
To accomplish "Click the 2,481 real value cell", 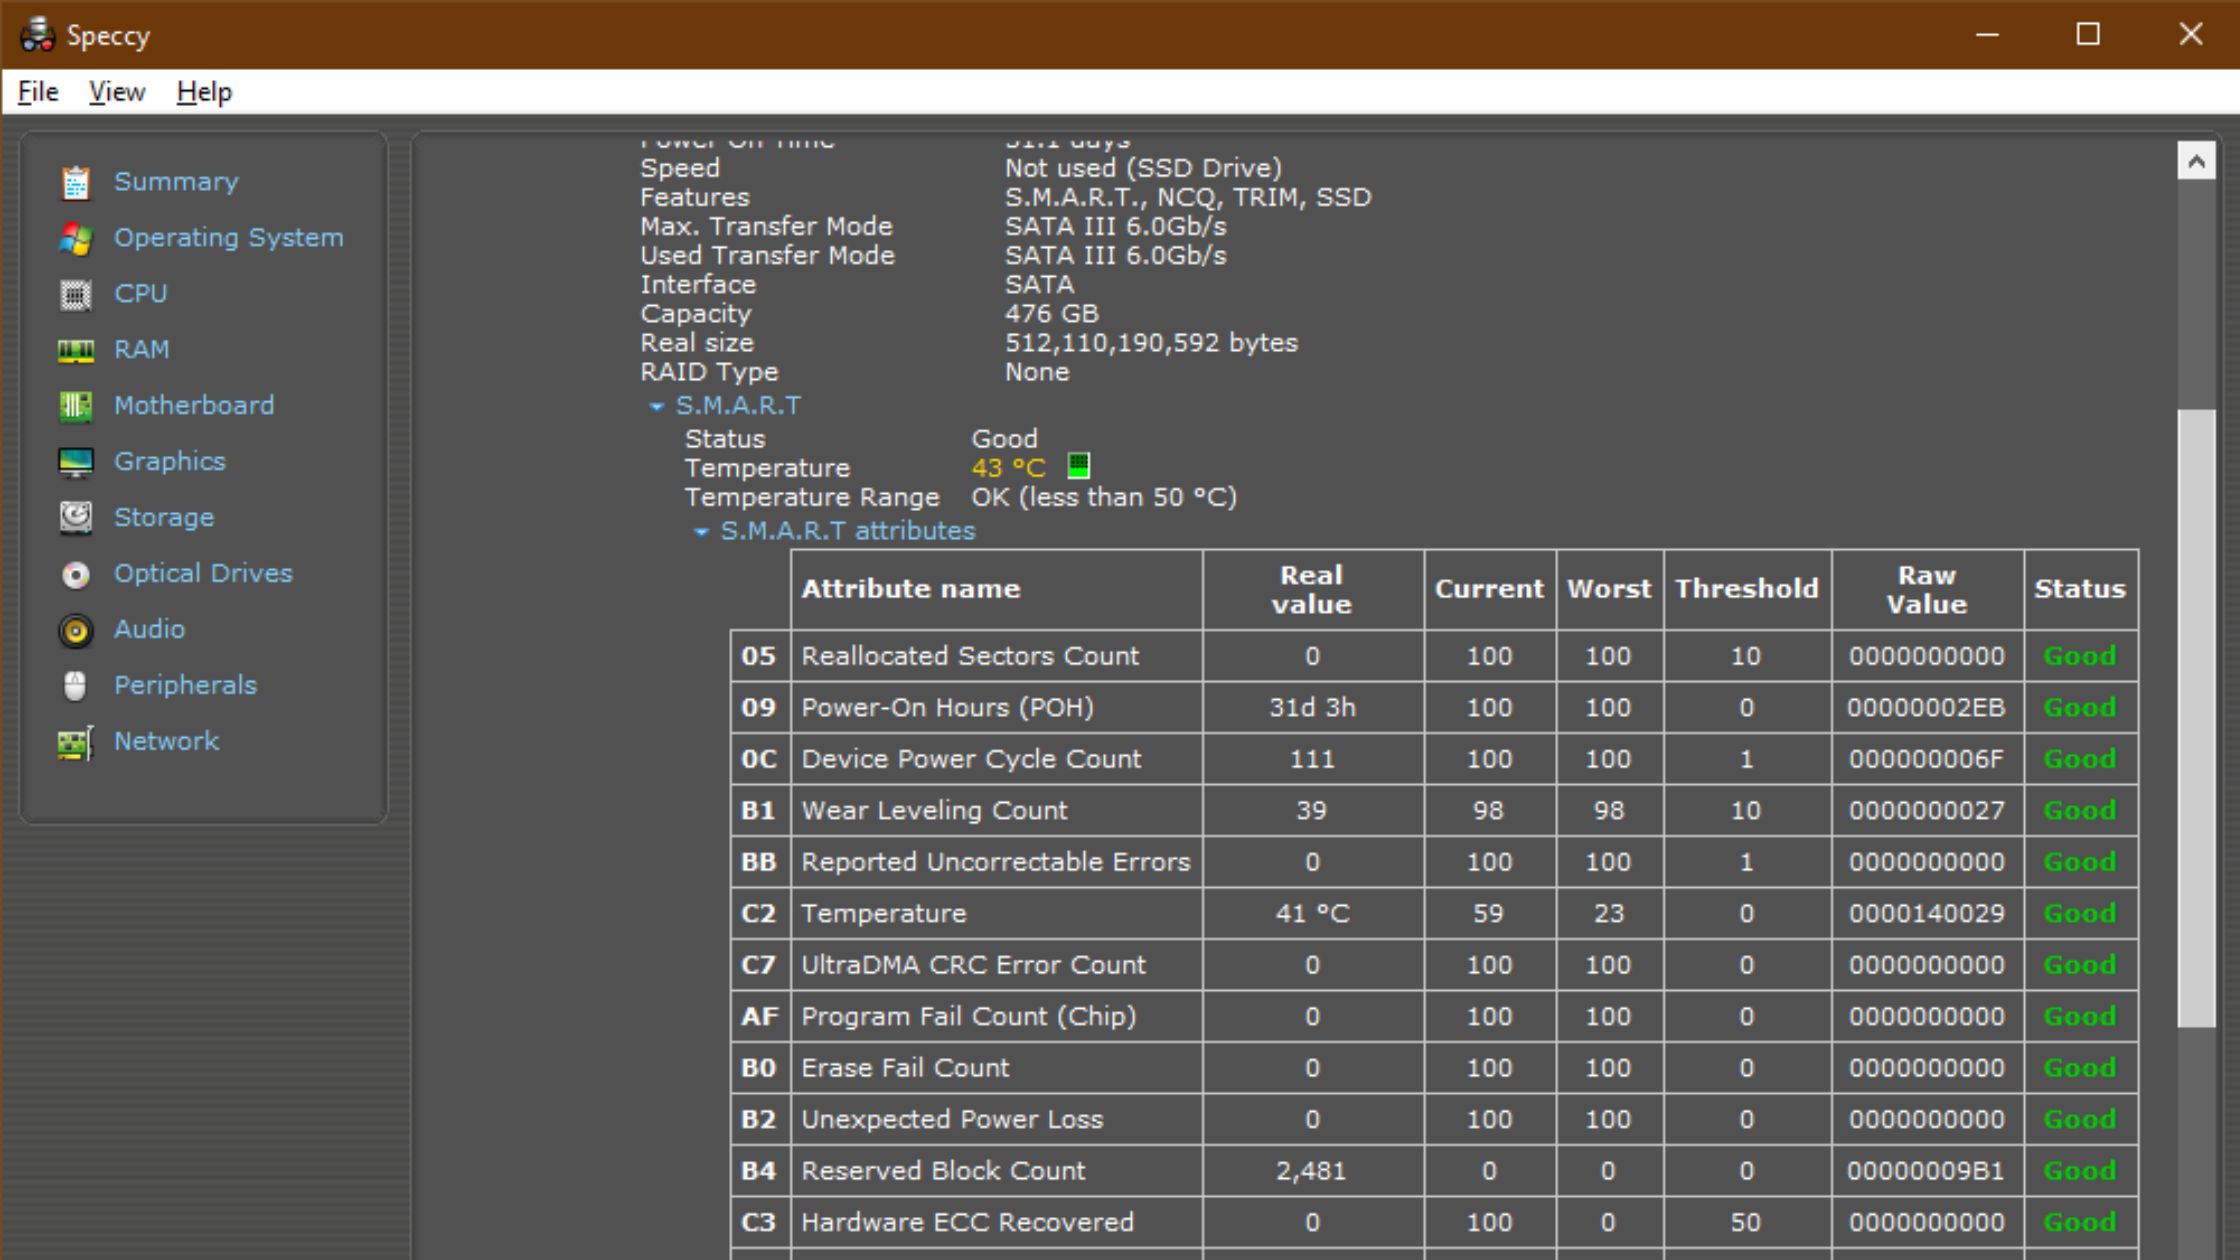I will pyautogui.click(x=1311, y=1171).
